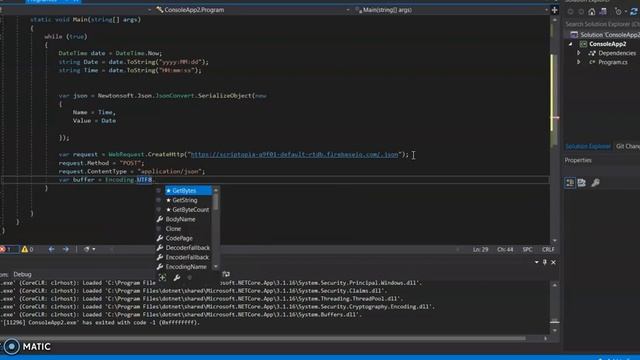Click 'has exited with code -1' output line
Screen dimensions: 640x360
100,322
